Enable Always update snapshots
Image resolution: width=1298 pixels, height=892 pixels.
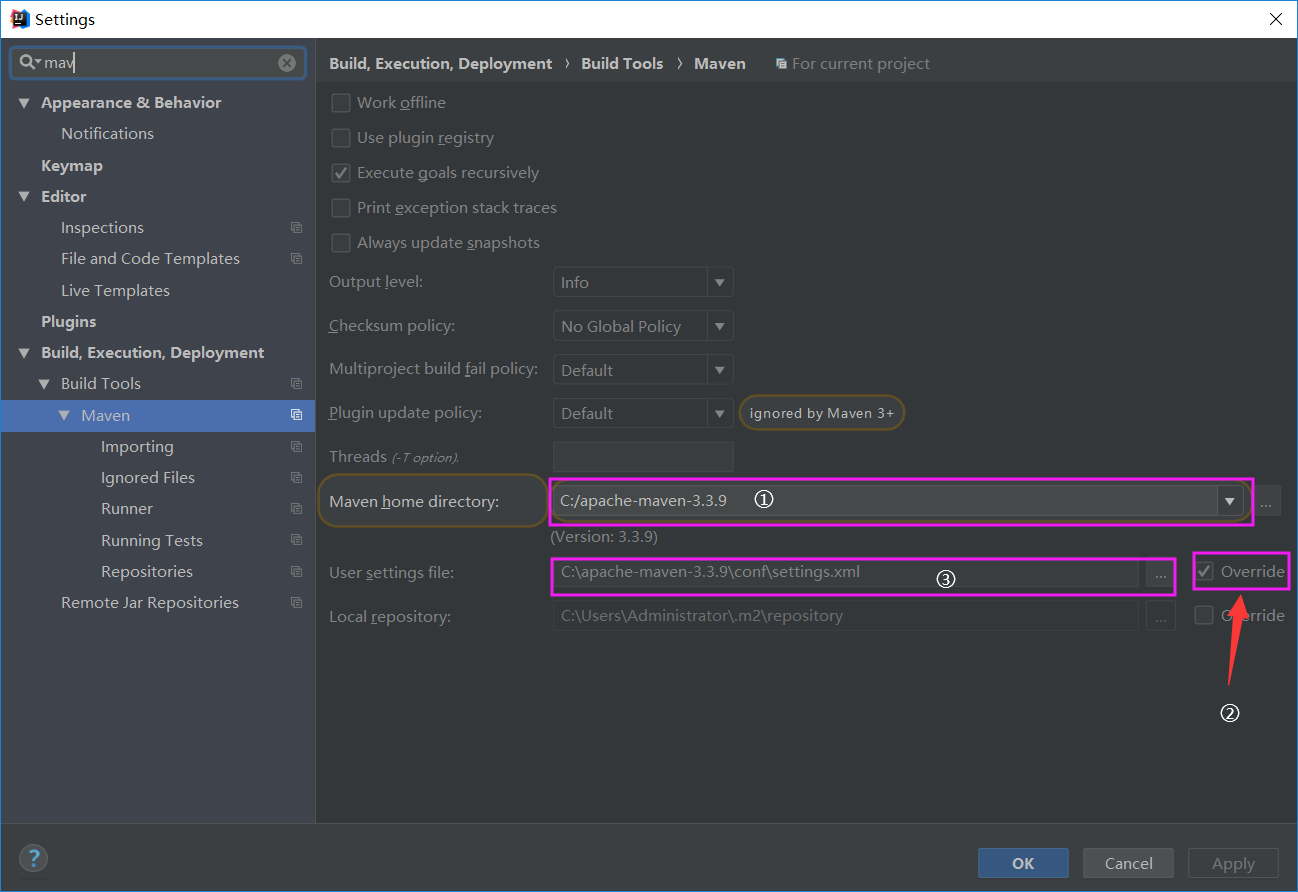pyautogui.click(x=341, y=243)
